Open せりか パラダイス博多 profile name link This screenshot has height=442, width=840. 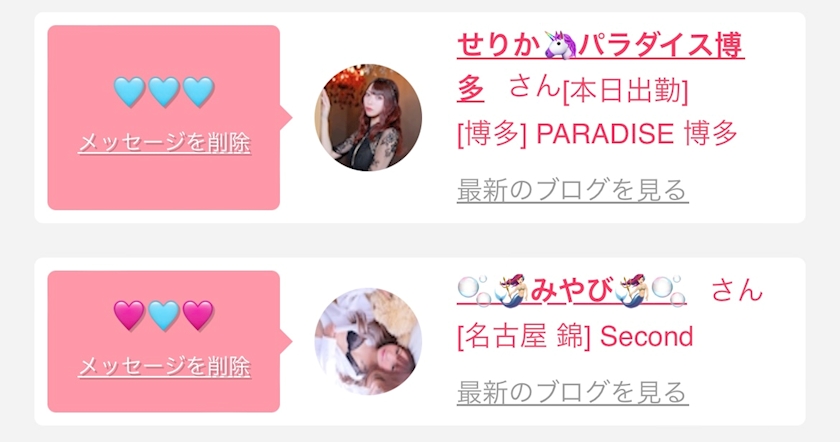coord(601,67)
